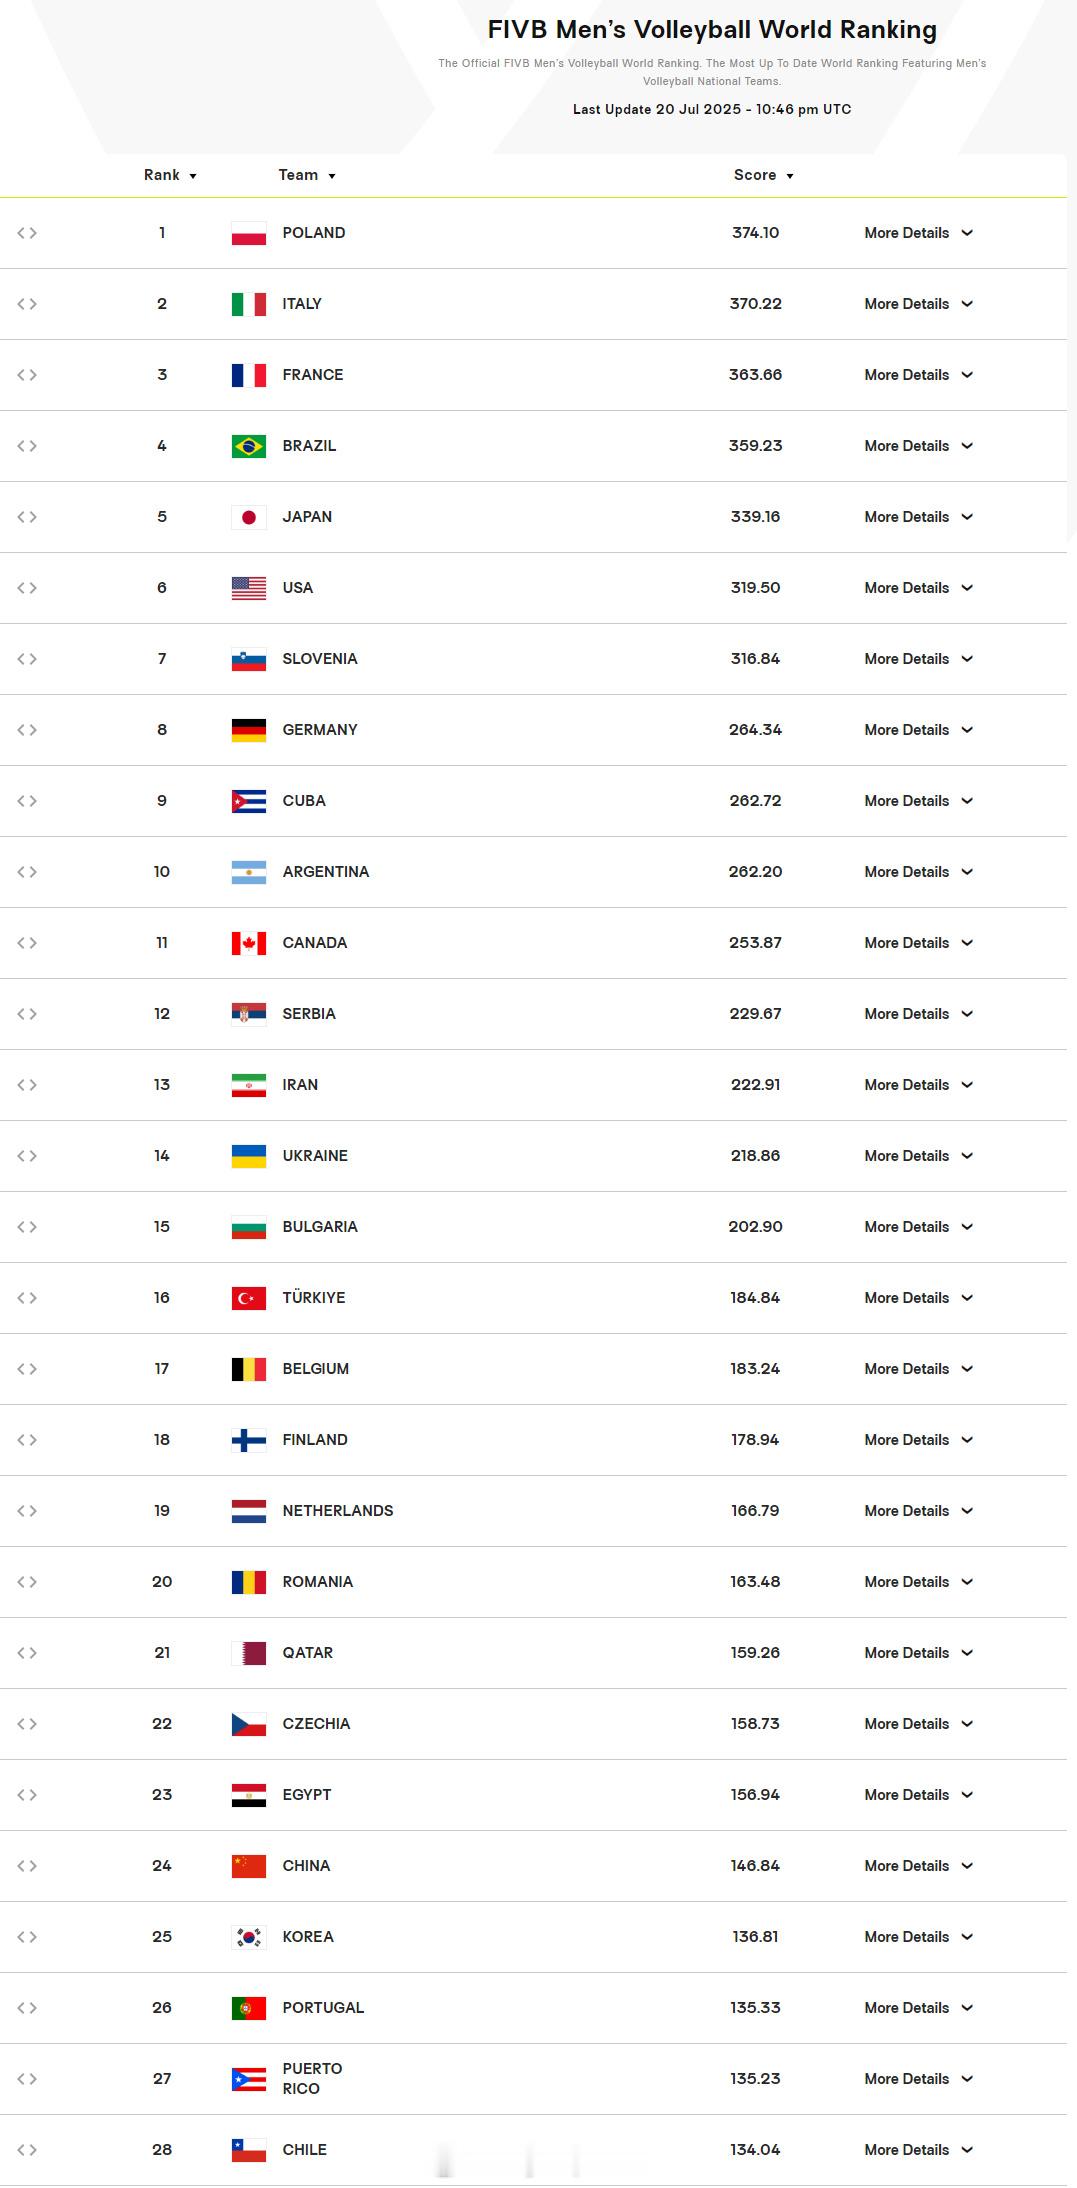The width and height of the screenshot is (1077, 2188).
Task: Click the Korea flag icon
Action: click(x=249, y=1937)
